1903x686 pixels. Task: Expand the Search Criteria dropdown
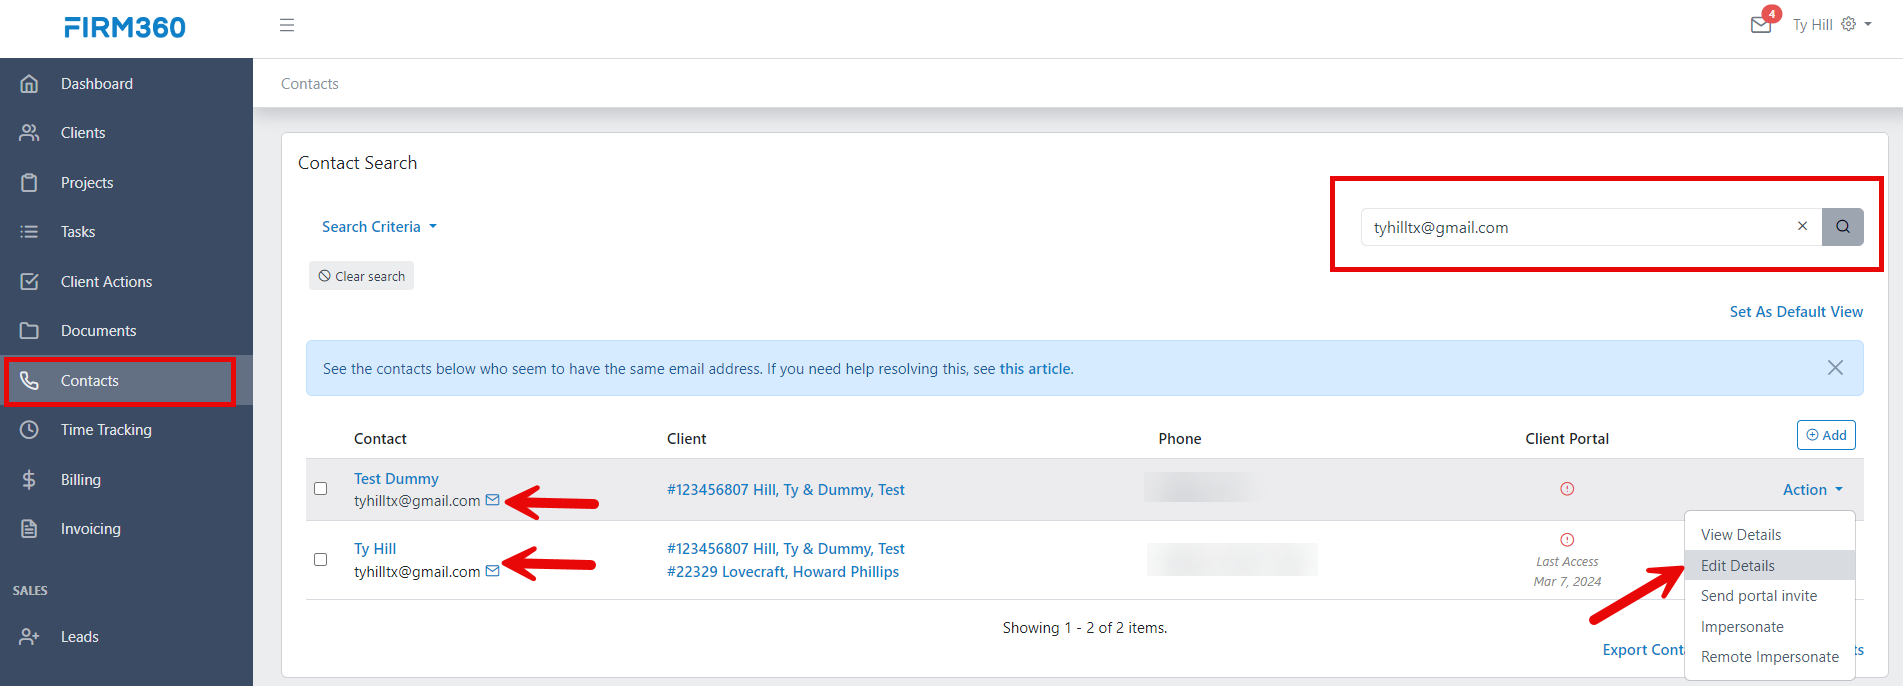coord(379,227)
